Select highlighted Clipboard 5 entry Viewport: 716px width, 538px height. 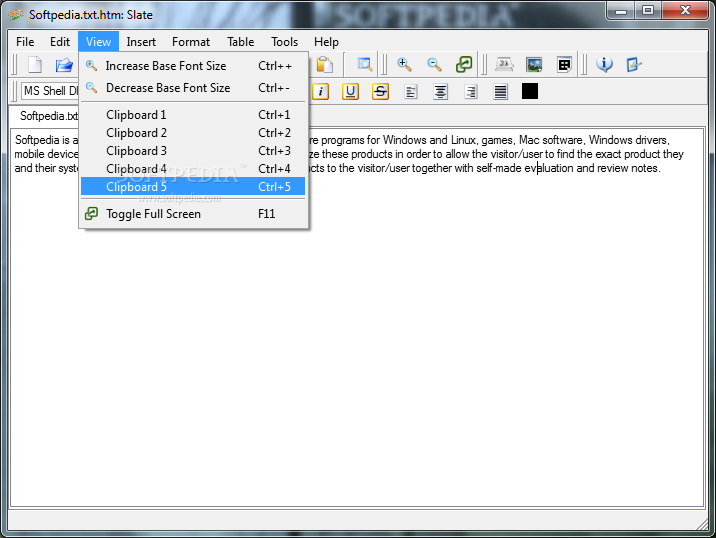click(193, 186)
